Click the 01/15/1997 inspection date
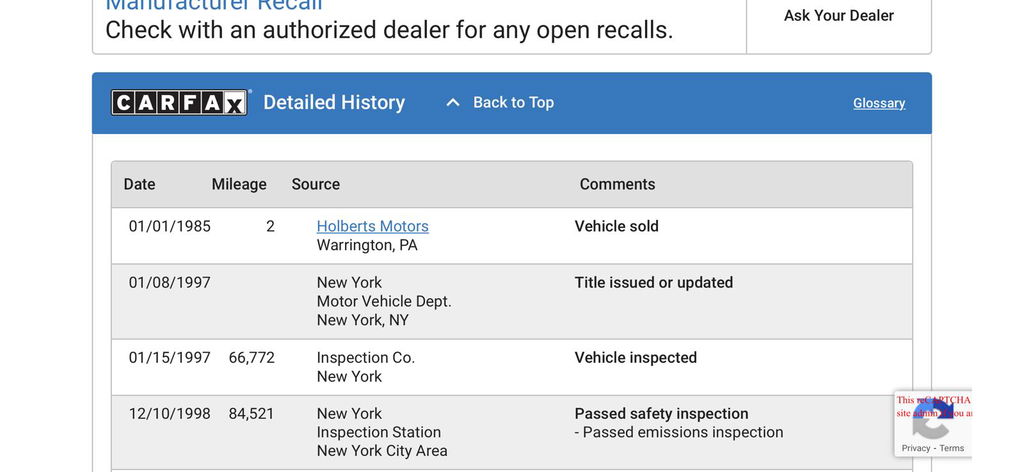Image resolution: width=1024 pixels, height=472 pixels. pyautogui.click(x=169, y=357)
